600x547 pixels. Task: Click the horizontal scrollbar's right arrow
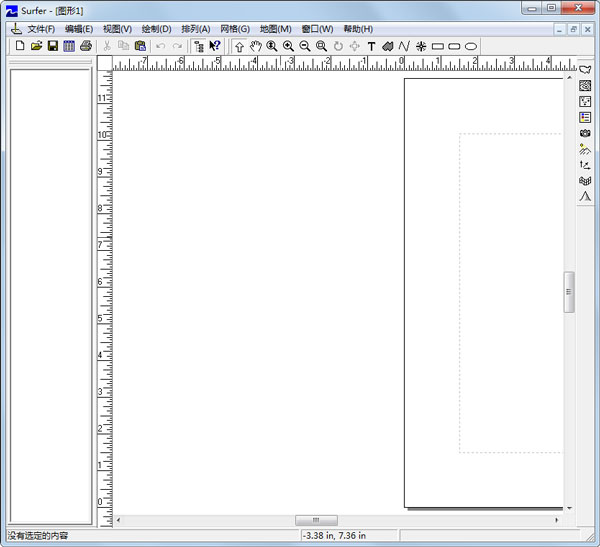tap(557, 520)
